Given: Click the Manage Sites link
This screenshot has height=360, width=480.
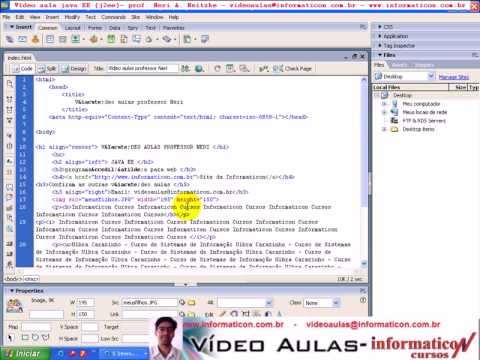Looking at the screenshot, I should point(454,77).
